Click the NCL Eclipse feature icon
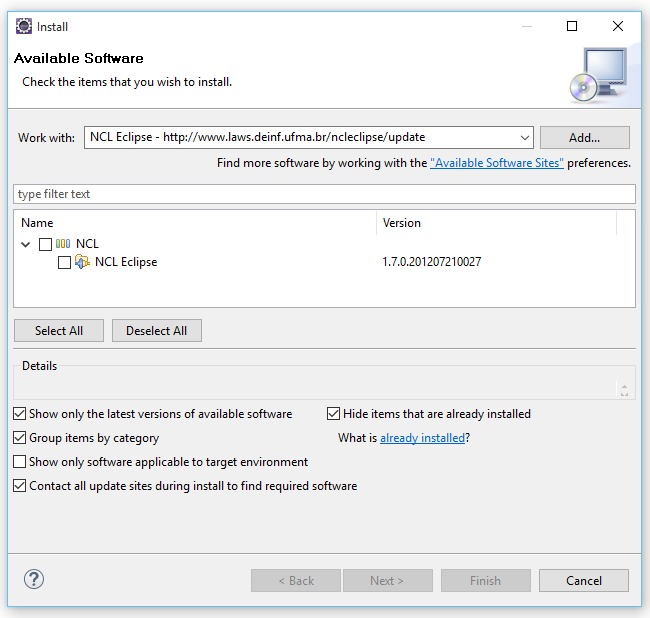 pyautogui.click(x=82, y=262)
